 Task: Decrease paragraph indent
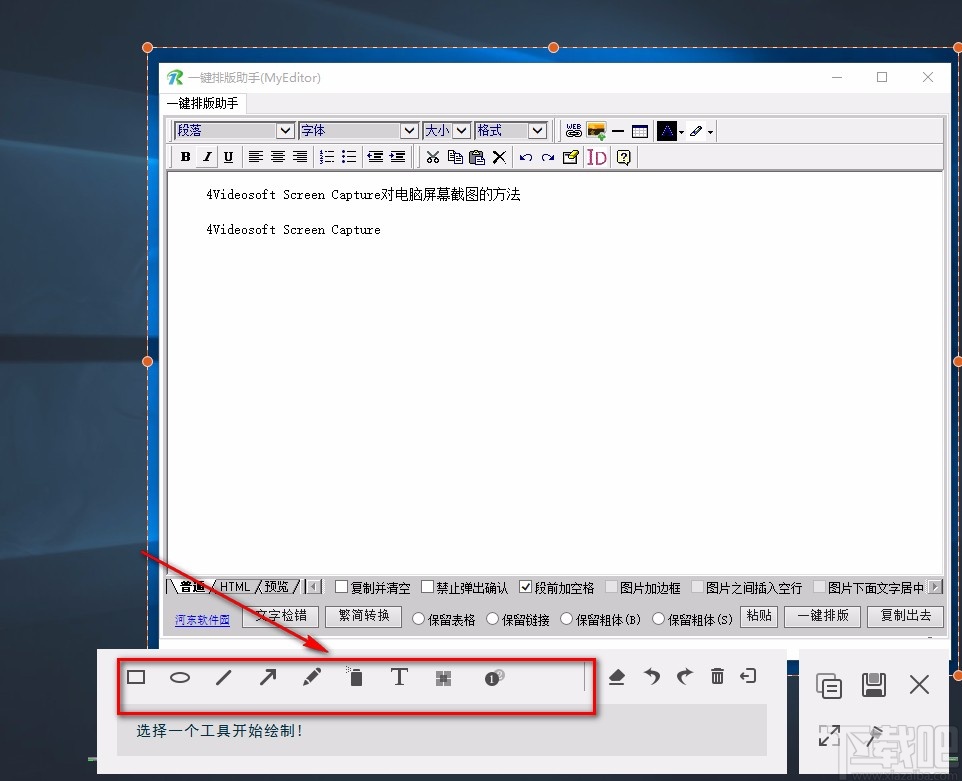pyautogui.click(x=375, y=157)
